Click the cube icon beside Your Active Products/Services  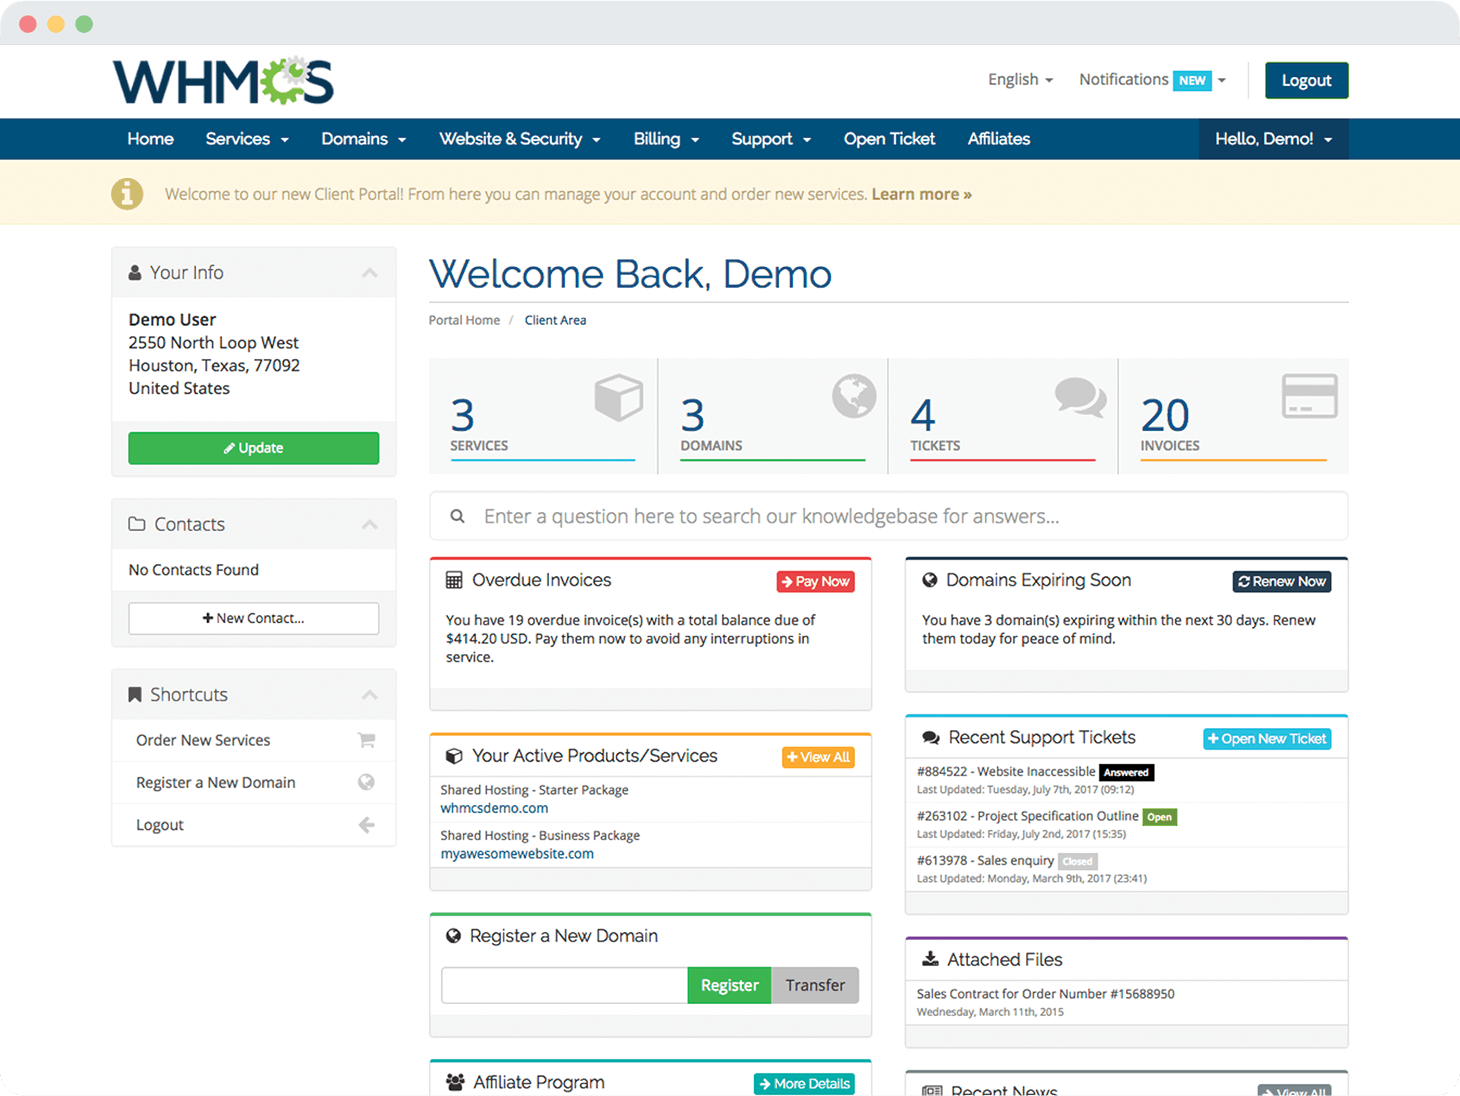coord(454,756)
